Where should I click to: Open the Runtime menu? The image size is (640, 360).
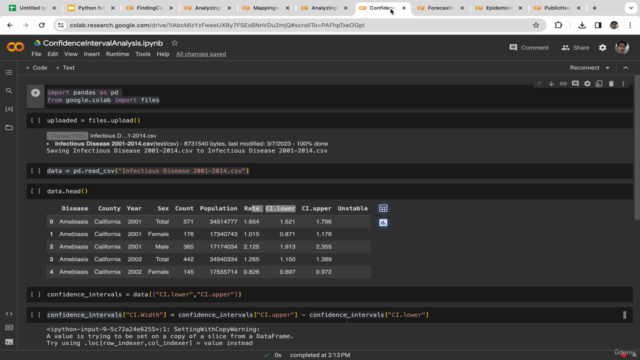tap(117, 54)
